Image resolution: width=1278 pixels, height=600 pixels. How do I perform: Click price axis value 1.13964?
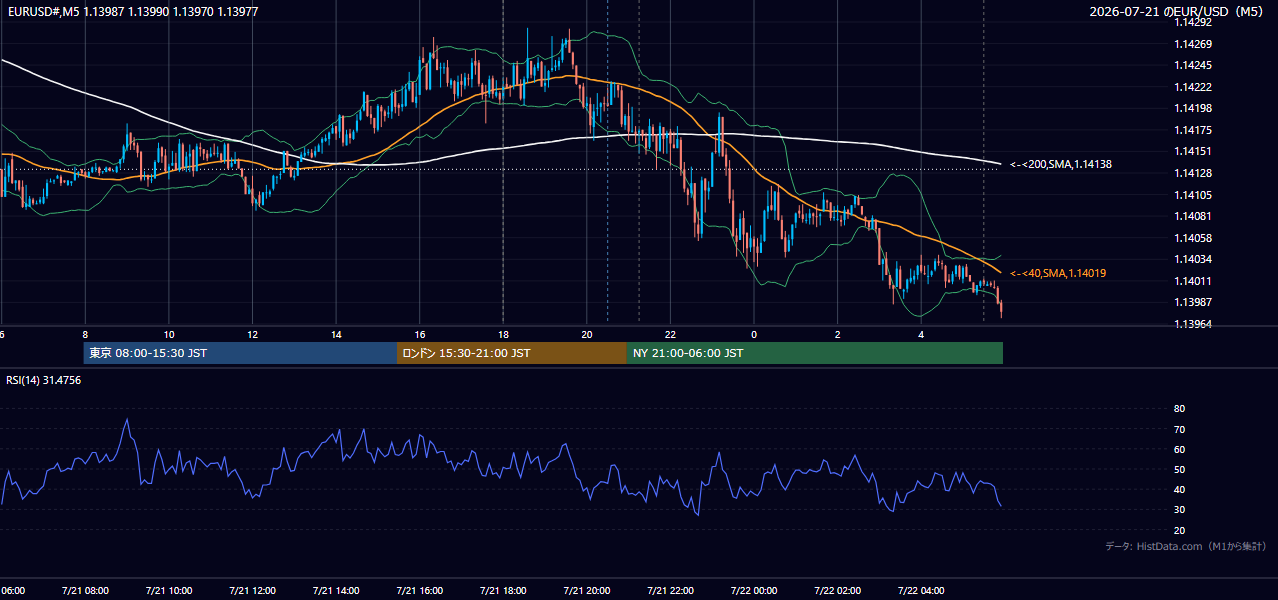[x=1193, y=324]
